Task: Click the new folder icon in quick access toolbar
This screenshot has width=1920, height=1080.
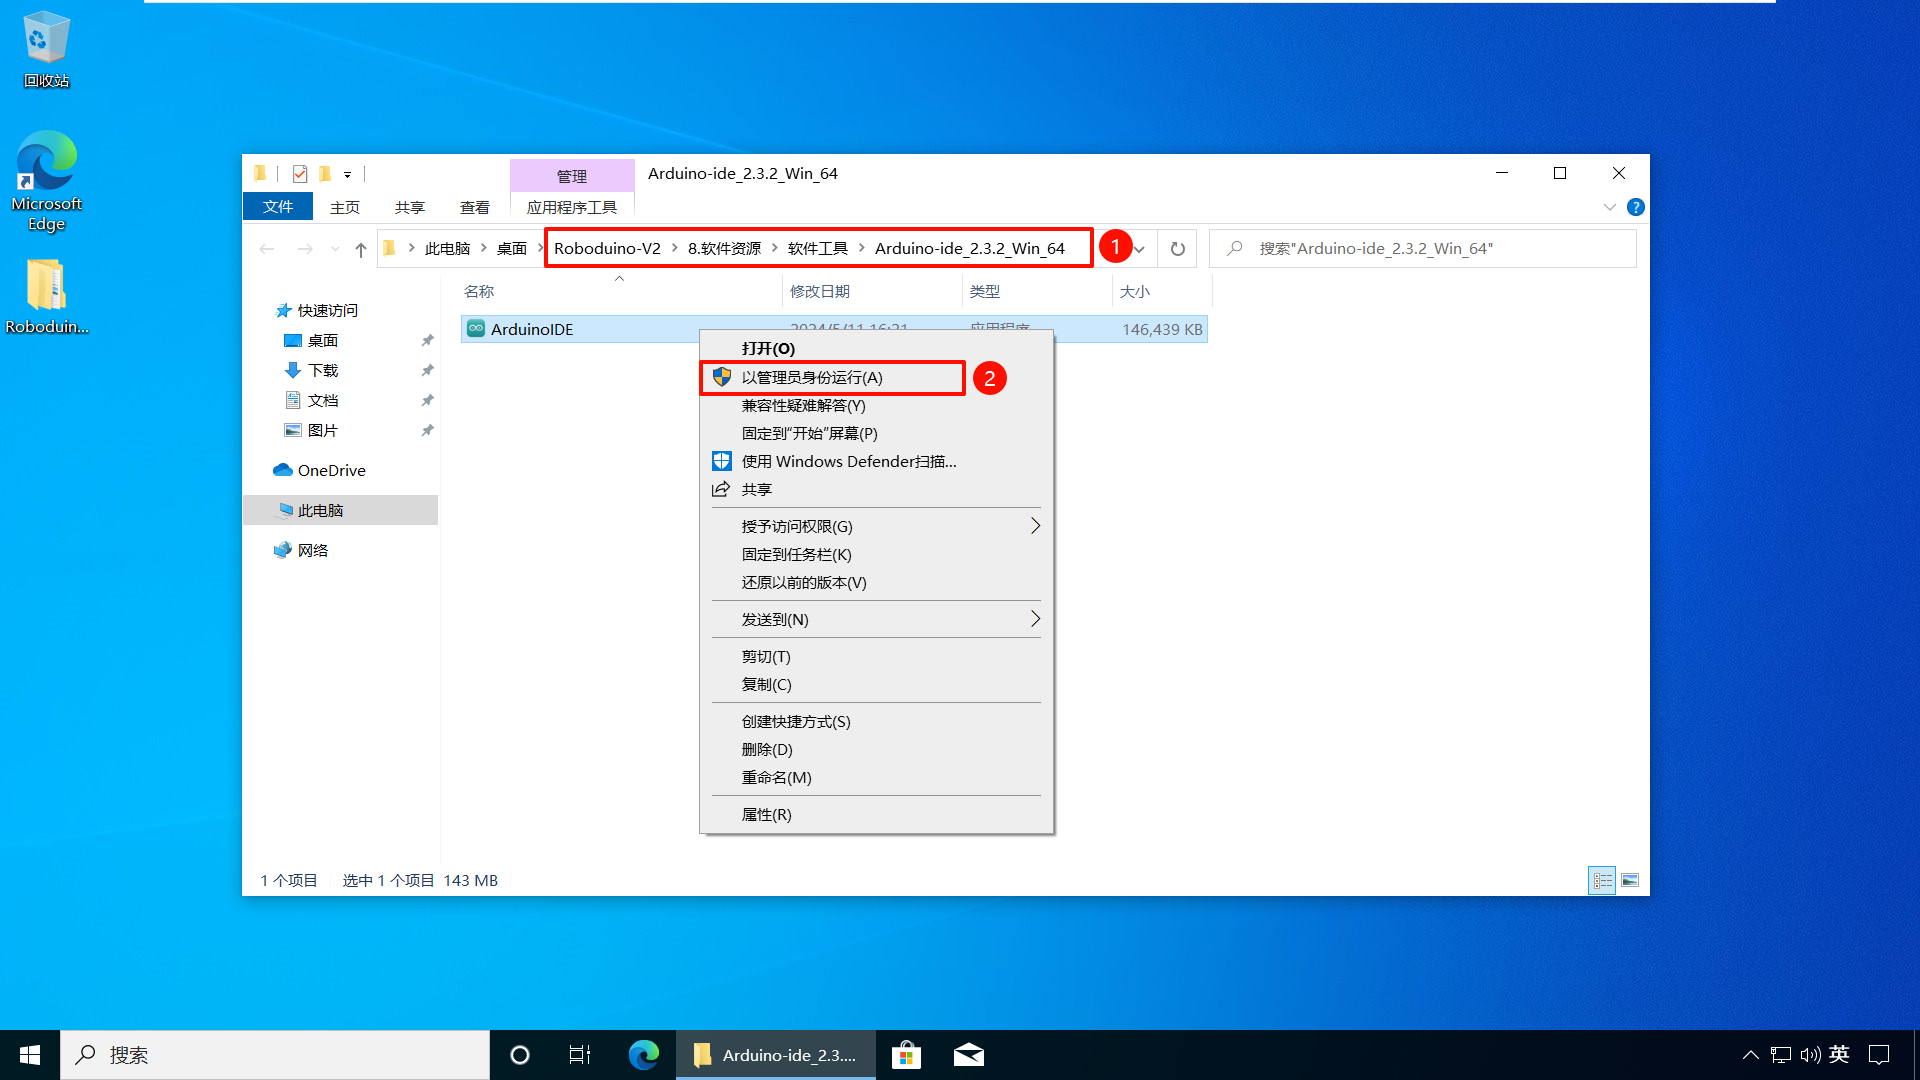Action: click(324, 174)
